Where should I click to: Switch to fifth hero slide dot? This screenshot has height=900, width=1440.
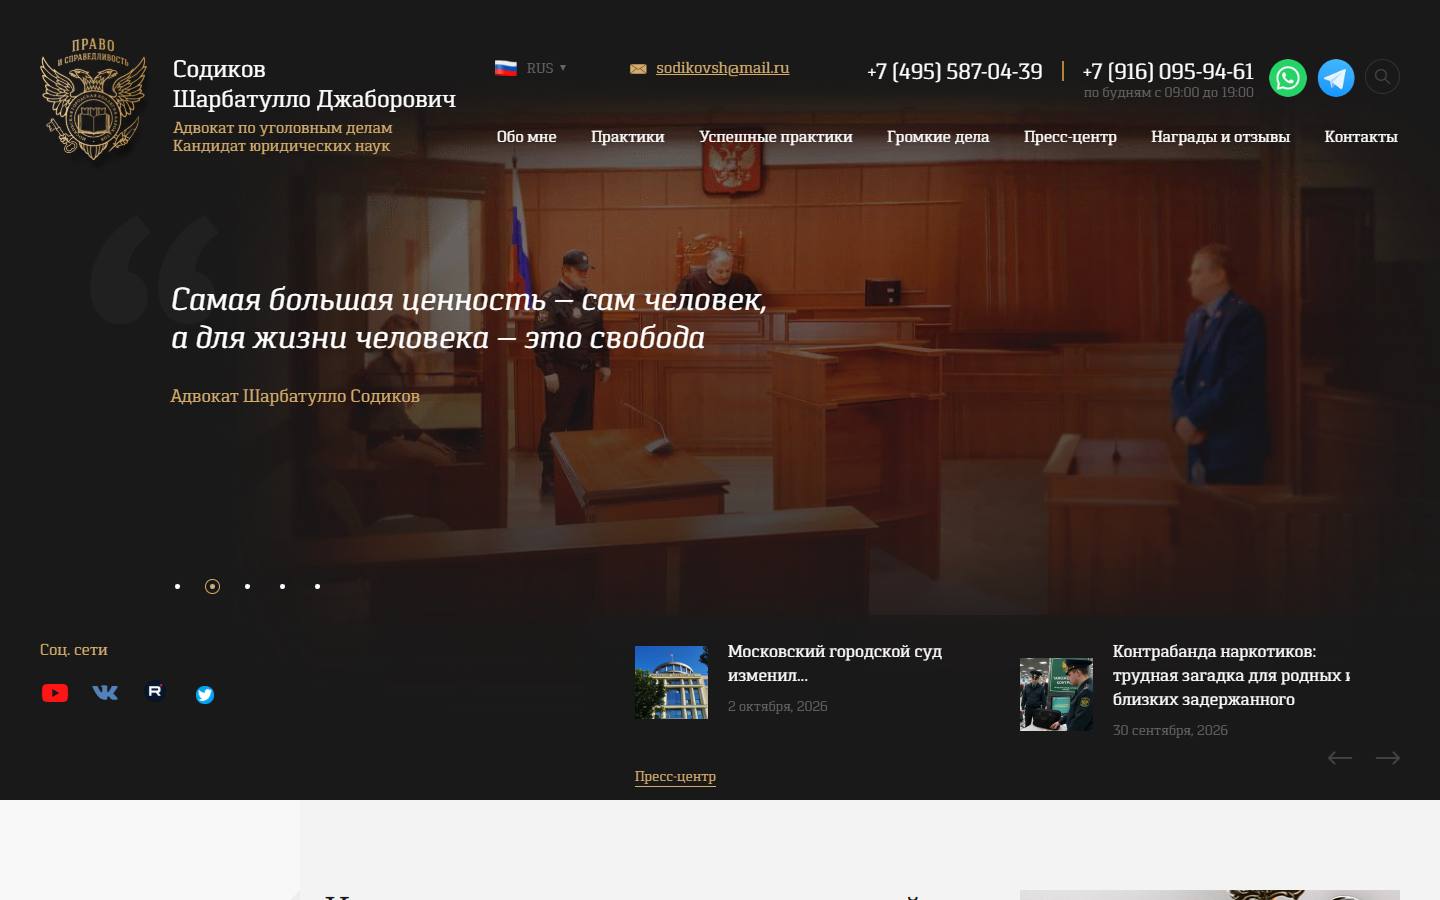(x=317, y=586)
